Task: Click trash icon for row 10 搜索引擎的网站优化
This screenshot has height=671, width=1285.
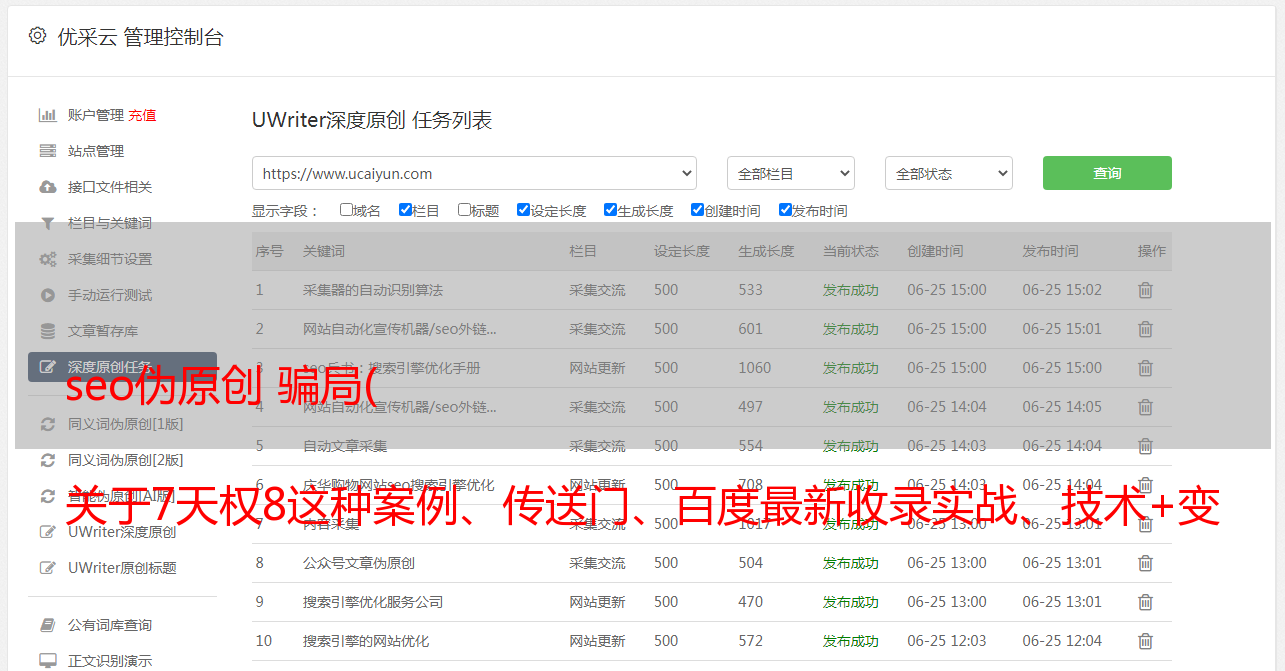Action: (1145, 641)
